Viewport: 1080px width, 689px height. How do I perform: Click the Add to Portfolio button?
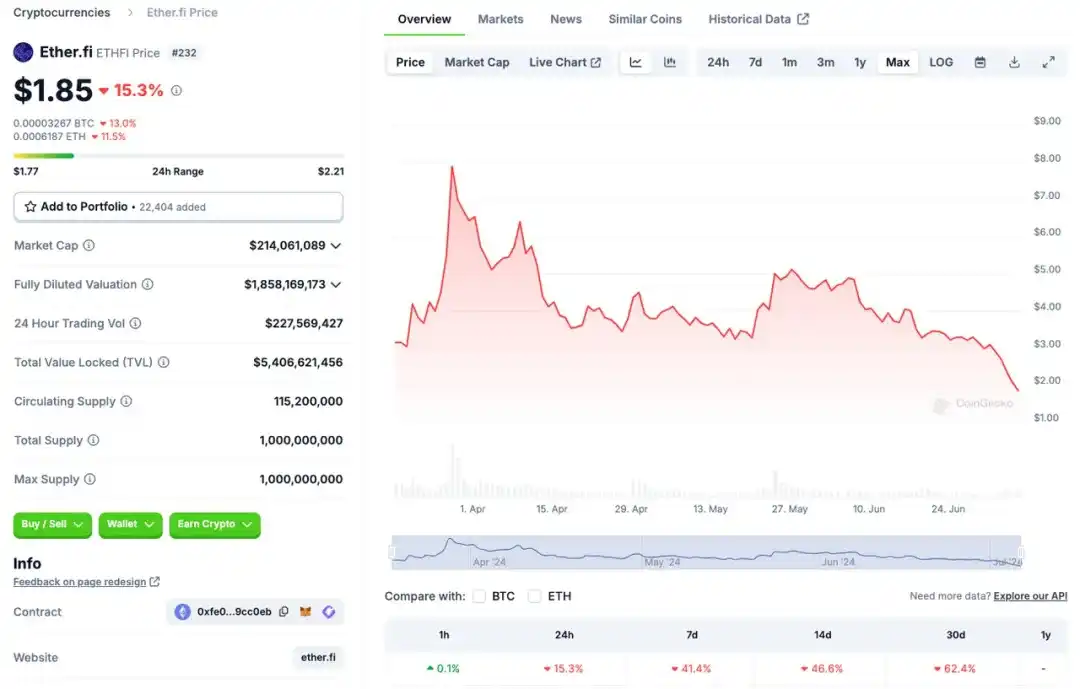[178, 207]
